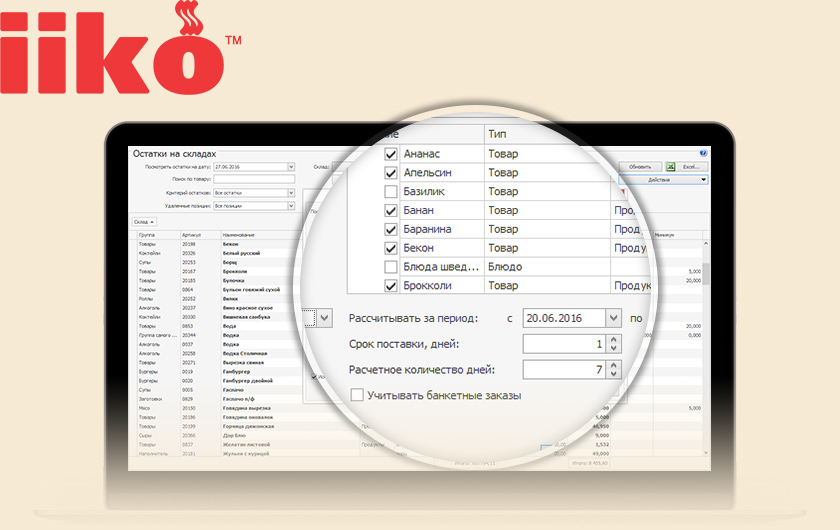Select the Говядина вырезка row

point(247,408)
